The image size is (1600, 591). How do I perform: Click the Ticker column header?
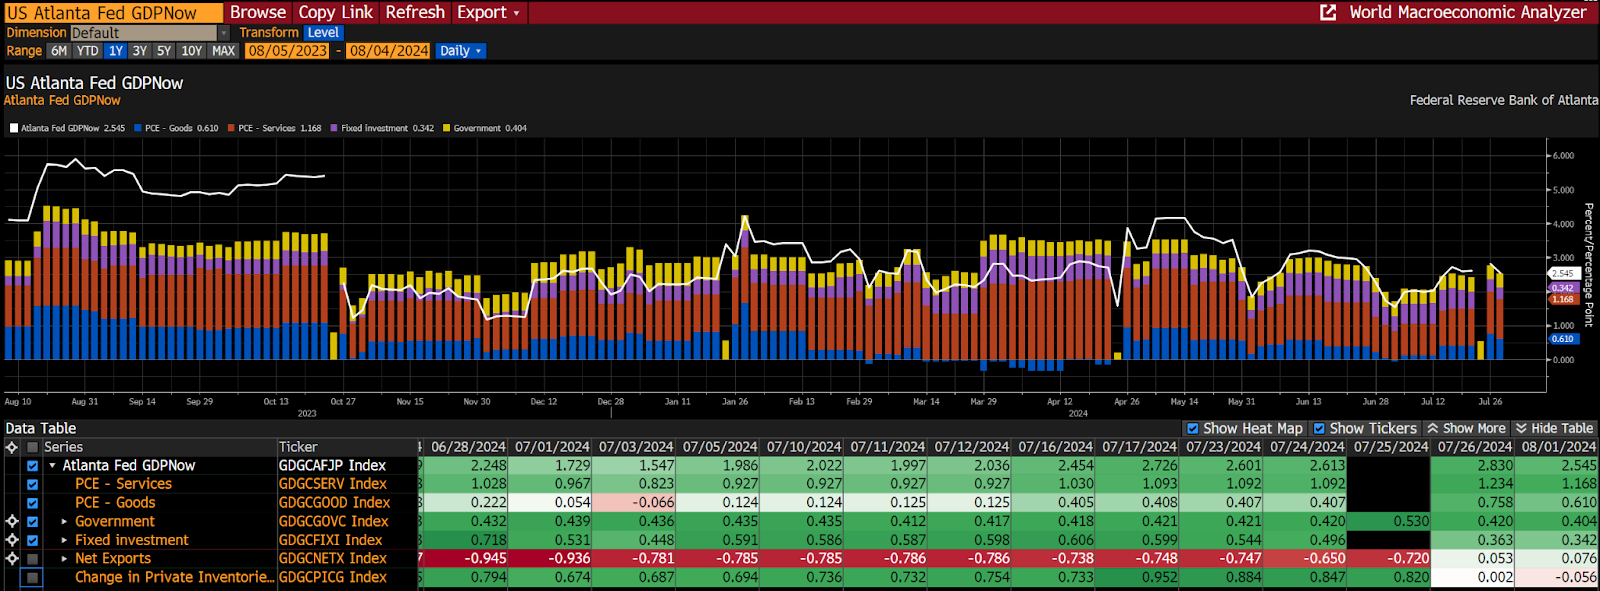[298, 447]
